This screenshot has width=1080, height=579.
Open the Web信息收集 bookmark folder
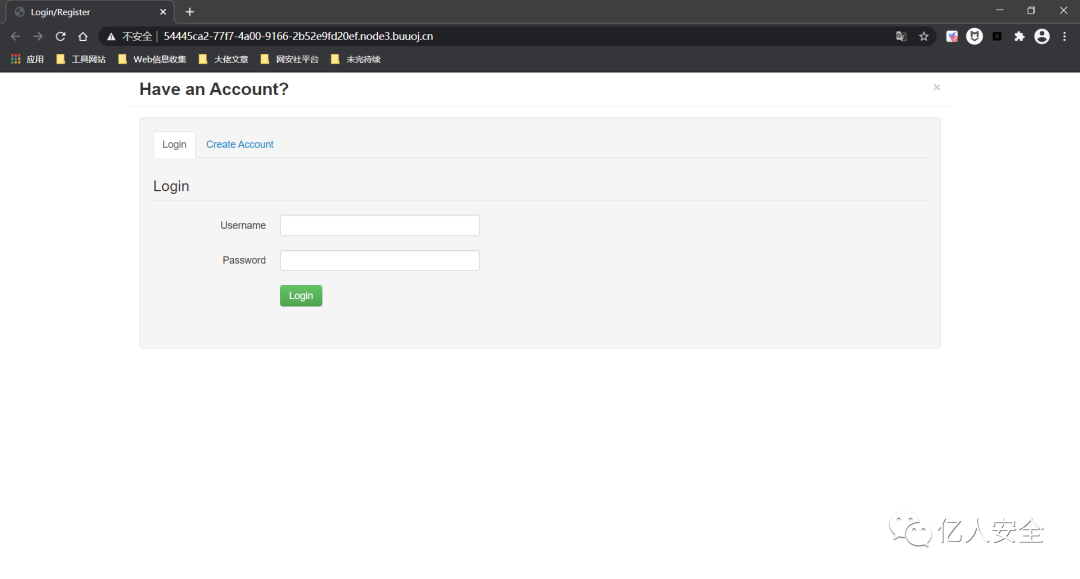(152, 59)
